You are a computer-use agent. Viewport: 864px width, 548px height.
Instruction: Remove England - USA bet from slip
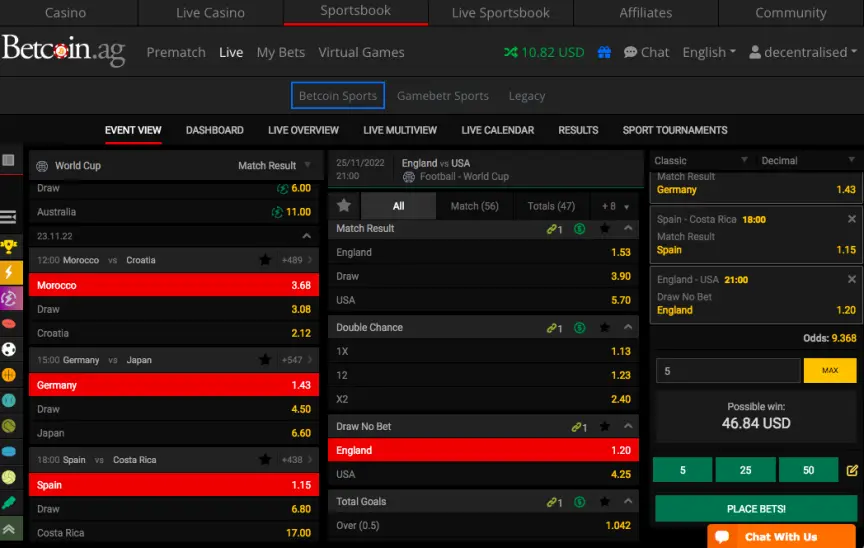[852, 279]
